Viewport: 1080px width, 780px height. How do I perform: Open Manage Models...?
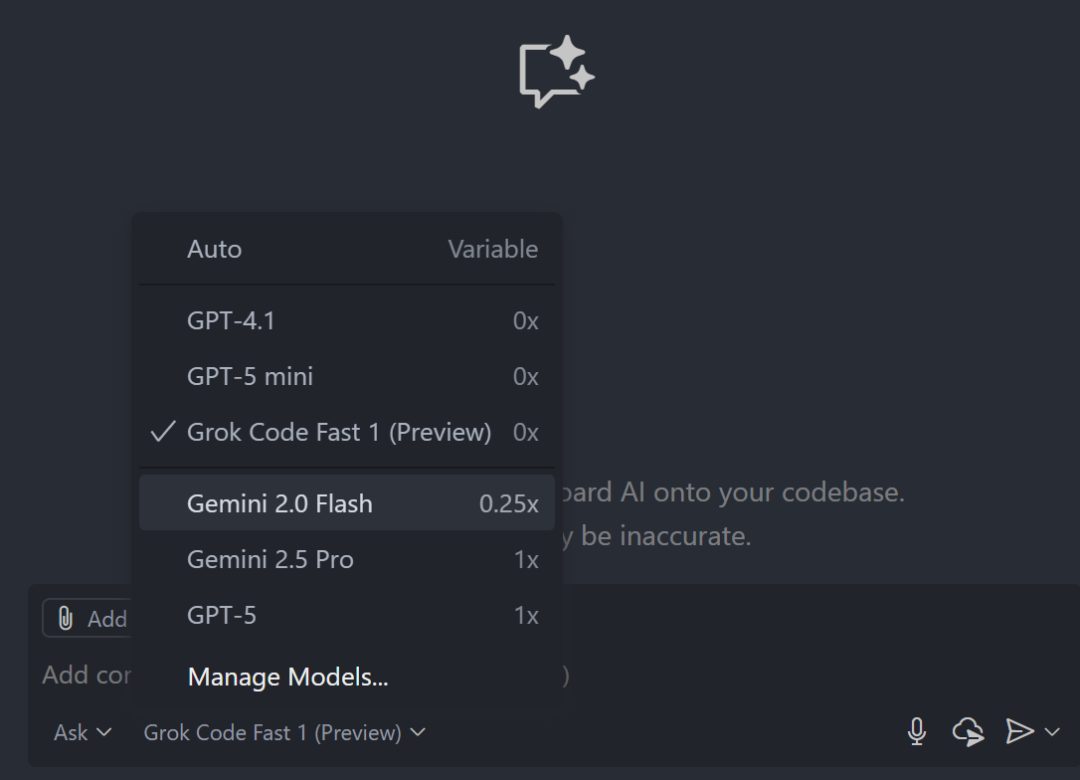(x=288, y=677)
